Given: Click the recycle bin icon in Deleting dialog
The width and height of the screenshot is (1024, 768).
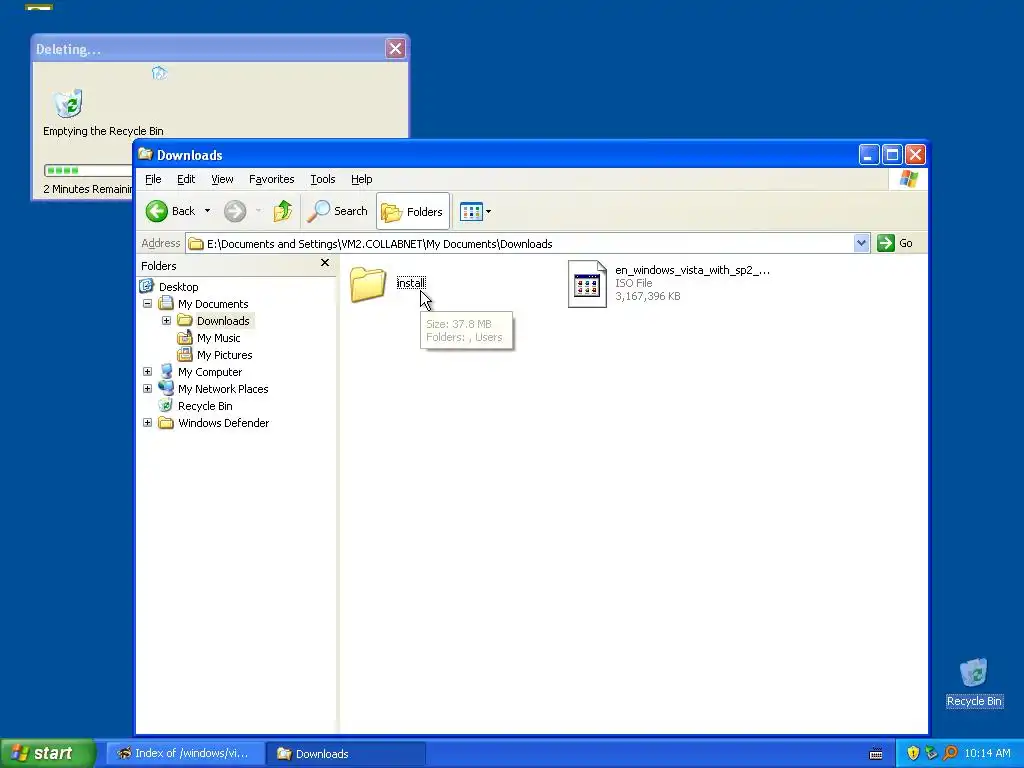Looking at the screenshot, I should pos(68,103).
